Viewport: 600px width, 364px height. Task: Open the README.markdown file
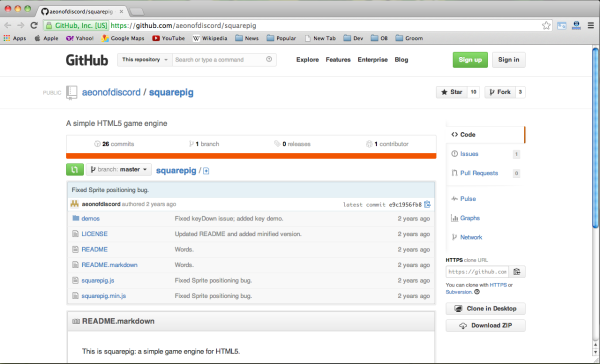[x=109, y=265]
